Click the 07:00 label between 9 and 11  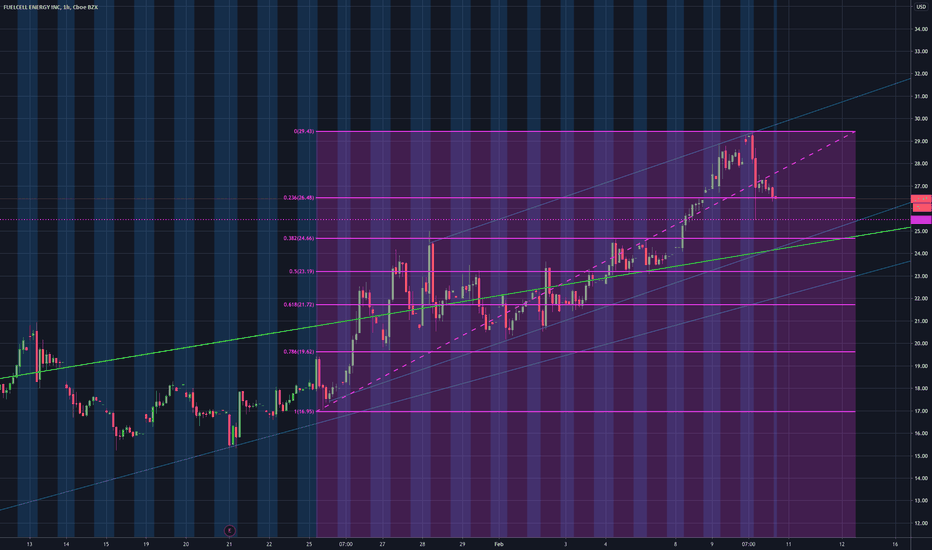click(748, 544)
